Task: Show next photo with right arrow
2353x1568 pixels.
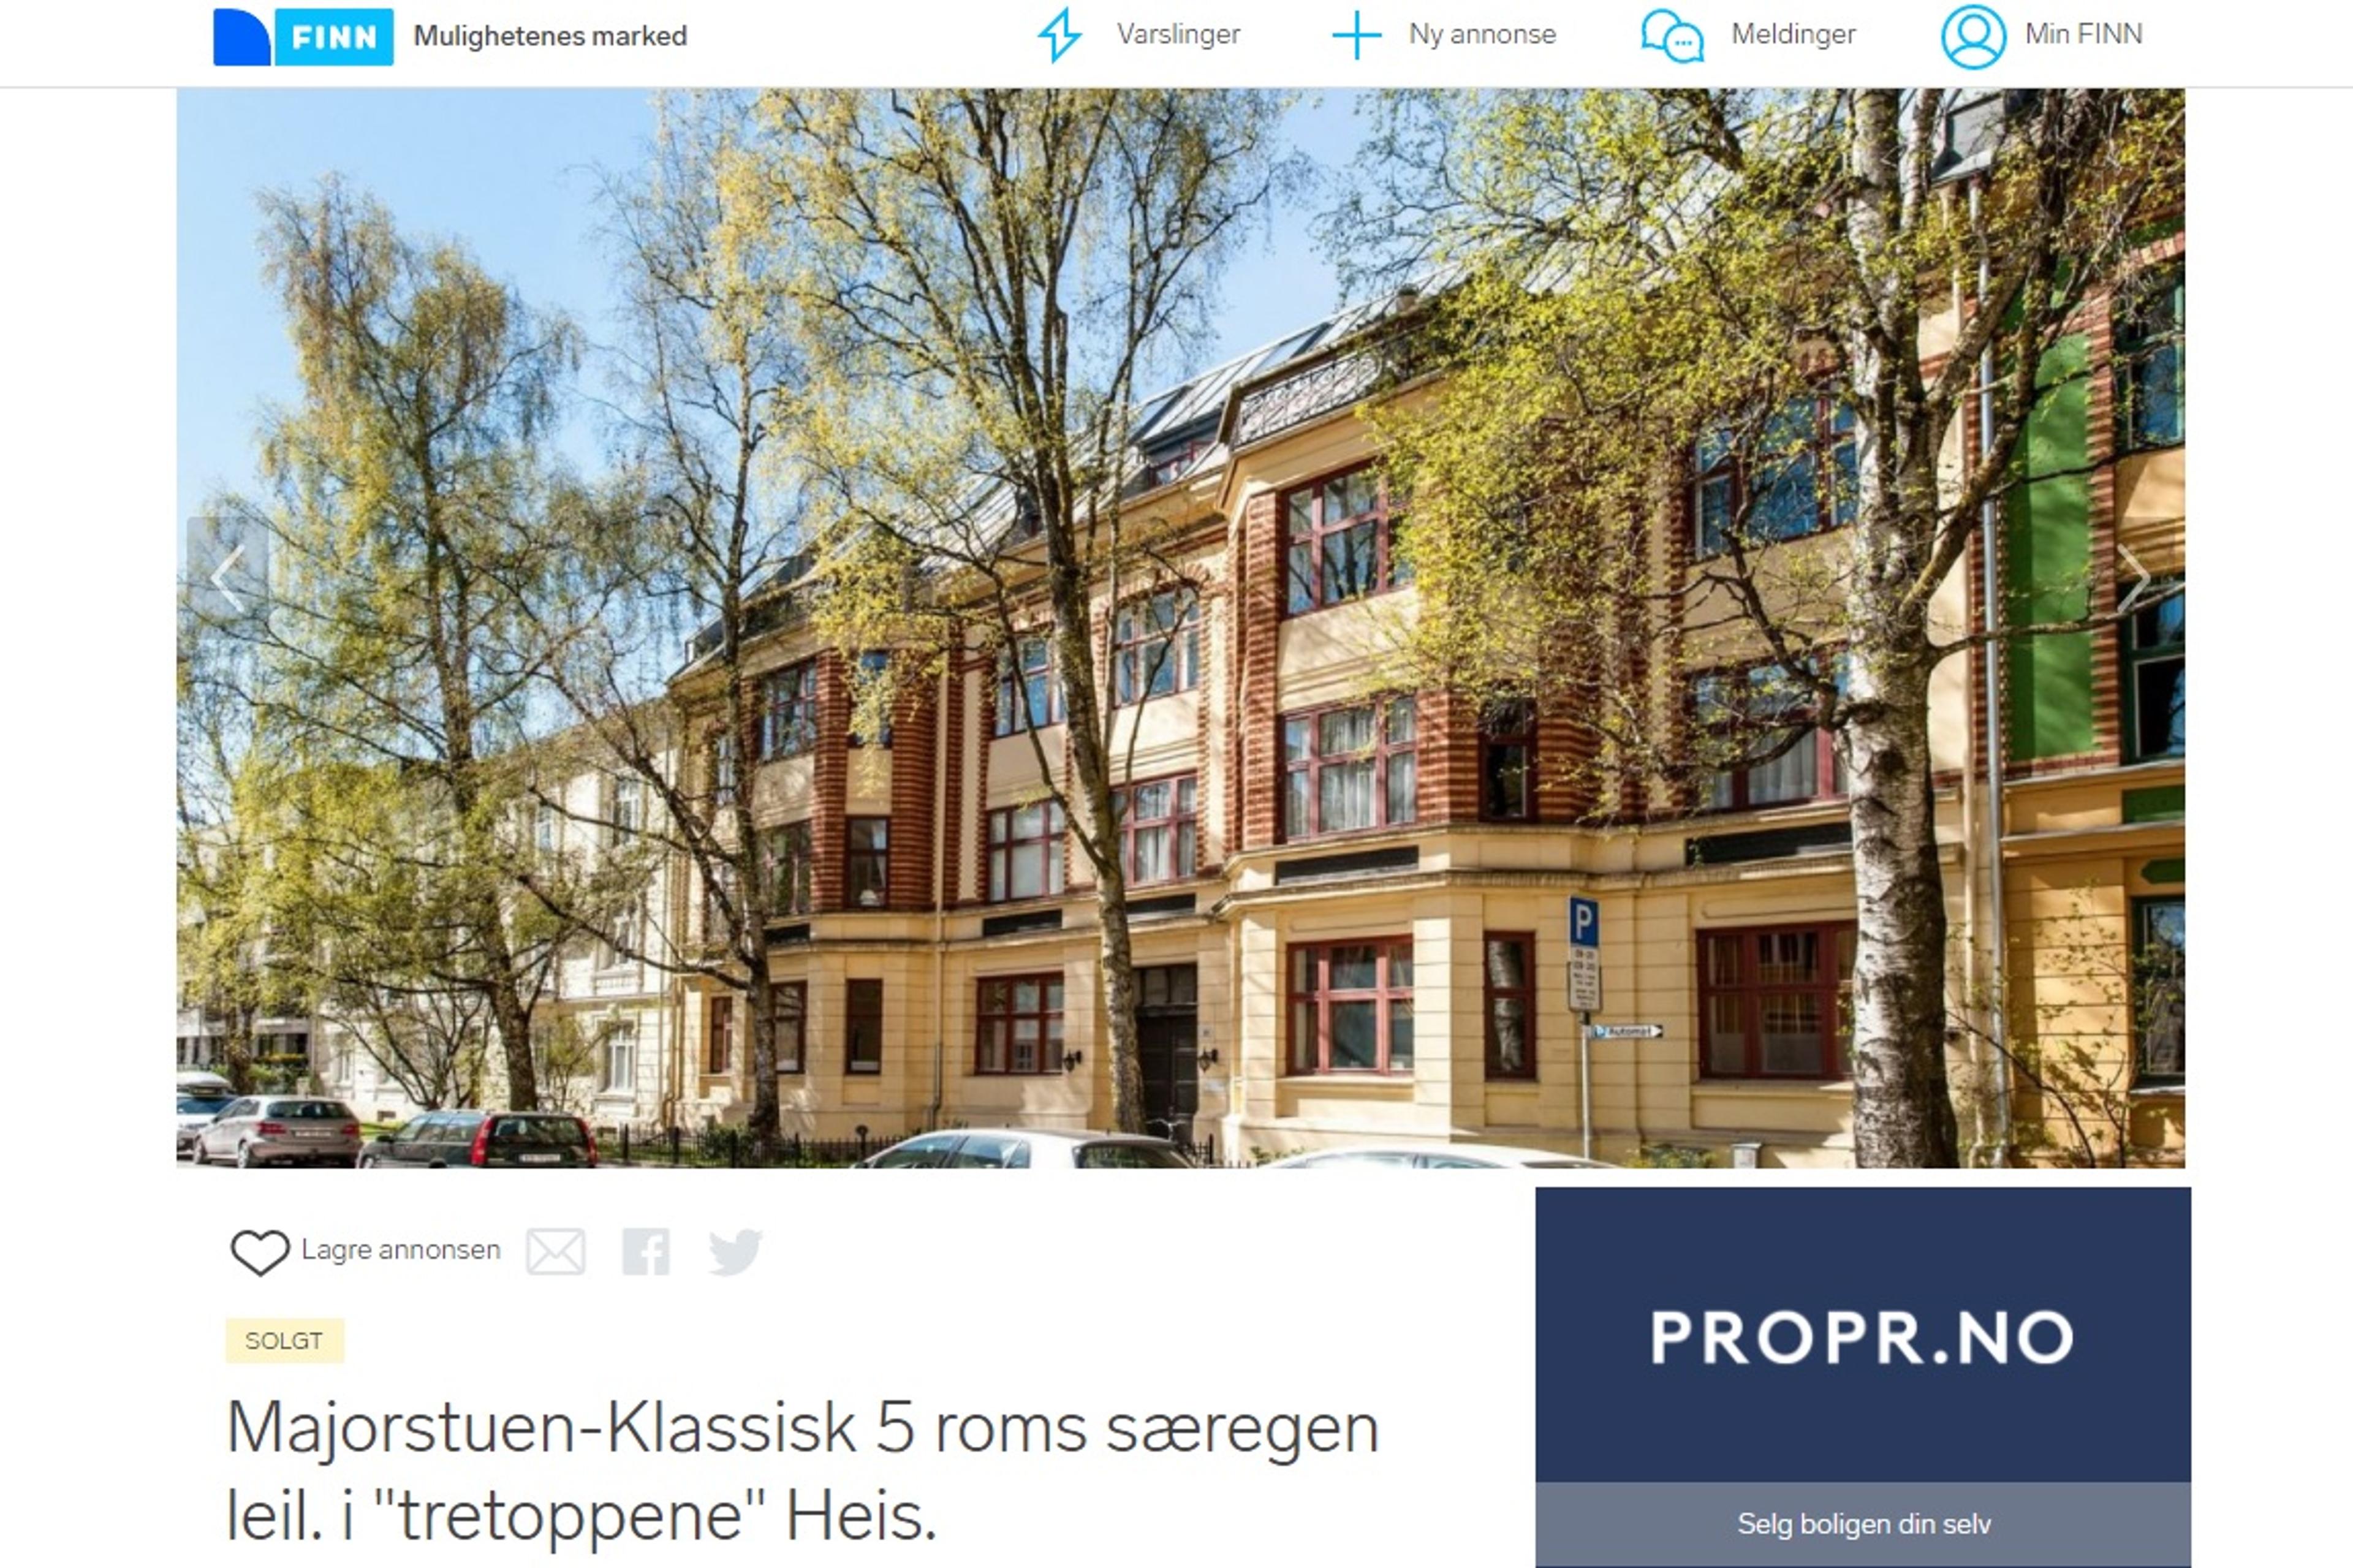Action: click(x=2134, y=578)
